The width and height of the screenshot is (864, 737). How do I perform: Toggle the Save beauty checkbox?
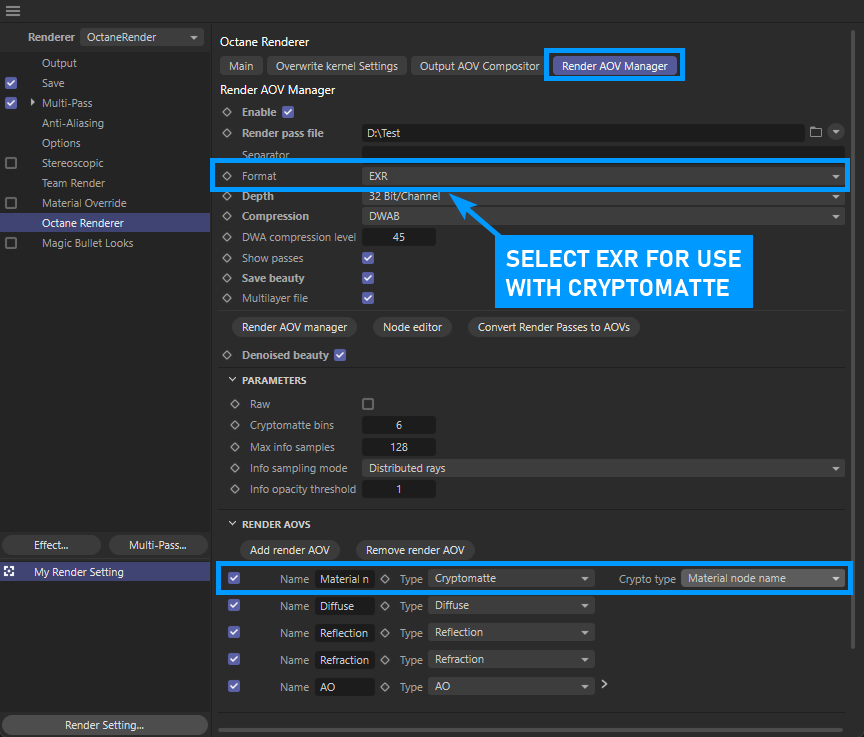click(368, 278)
